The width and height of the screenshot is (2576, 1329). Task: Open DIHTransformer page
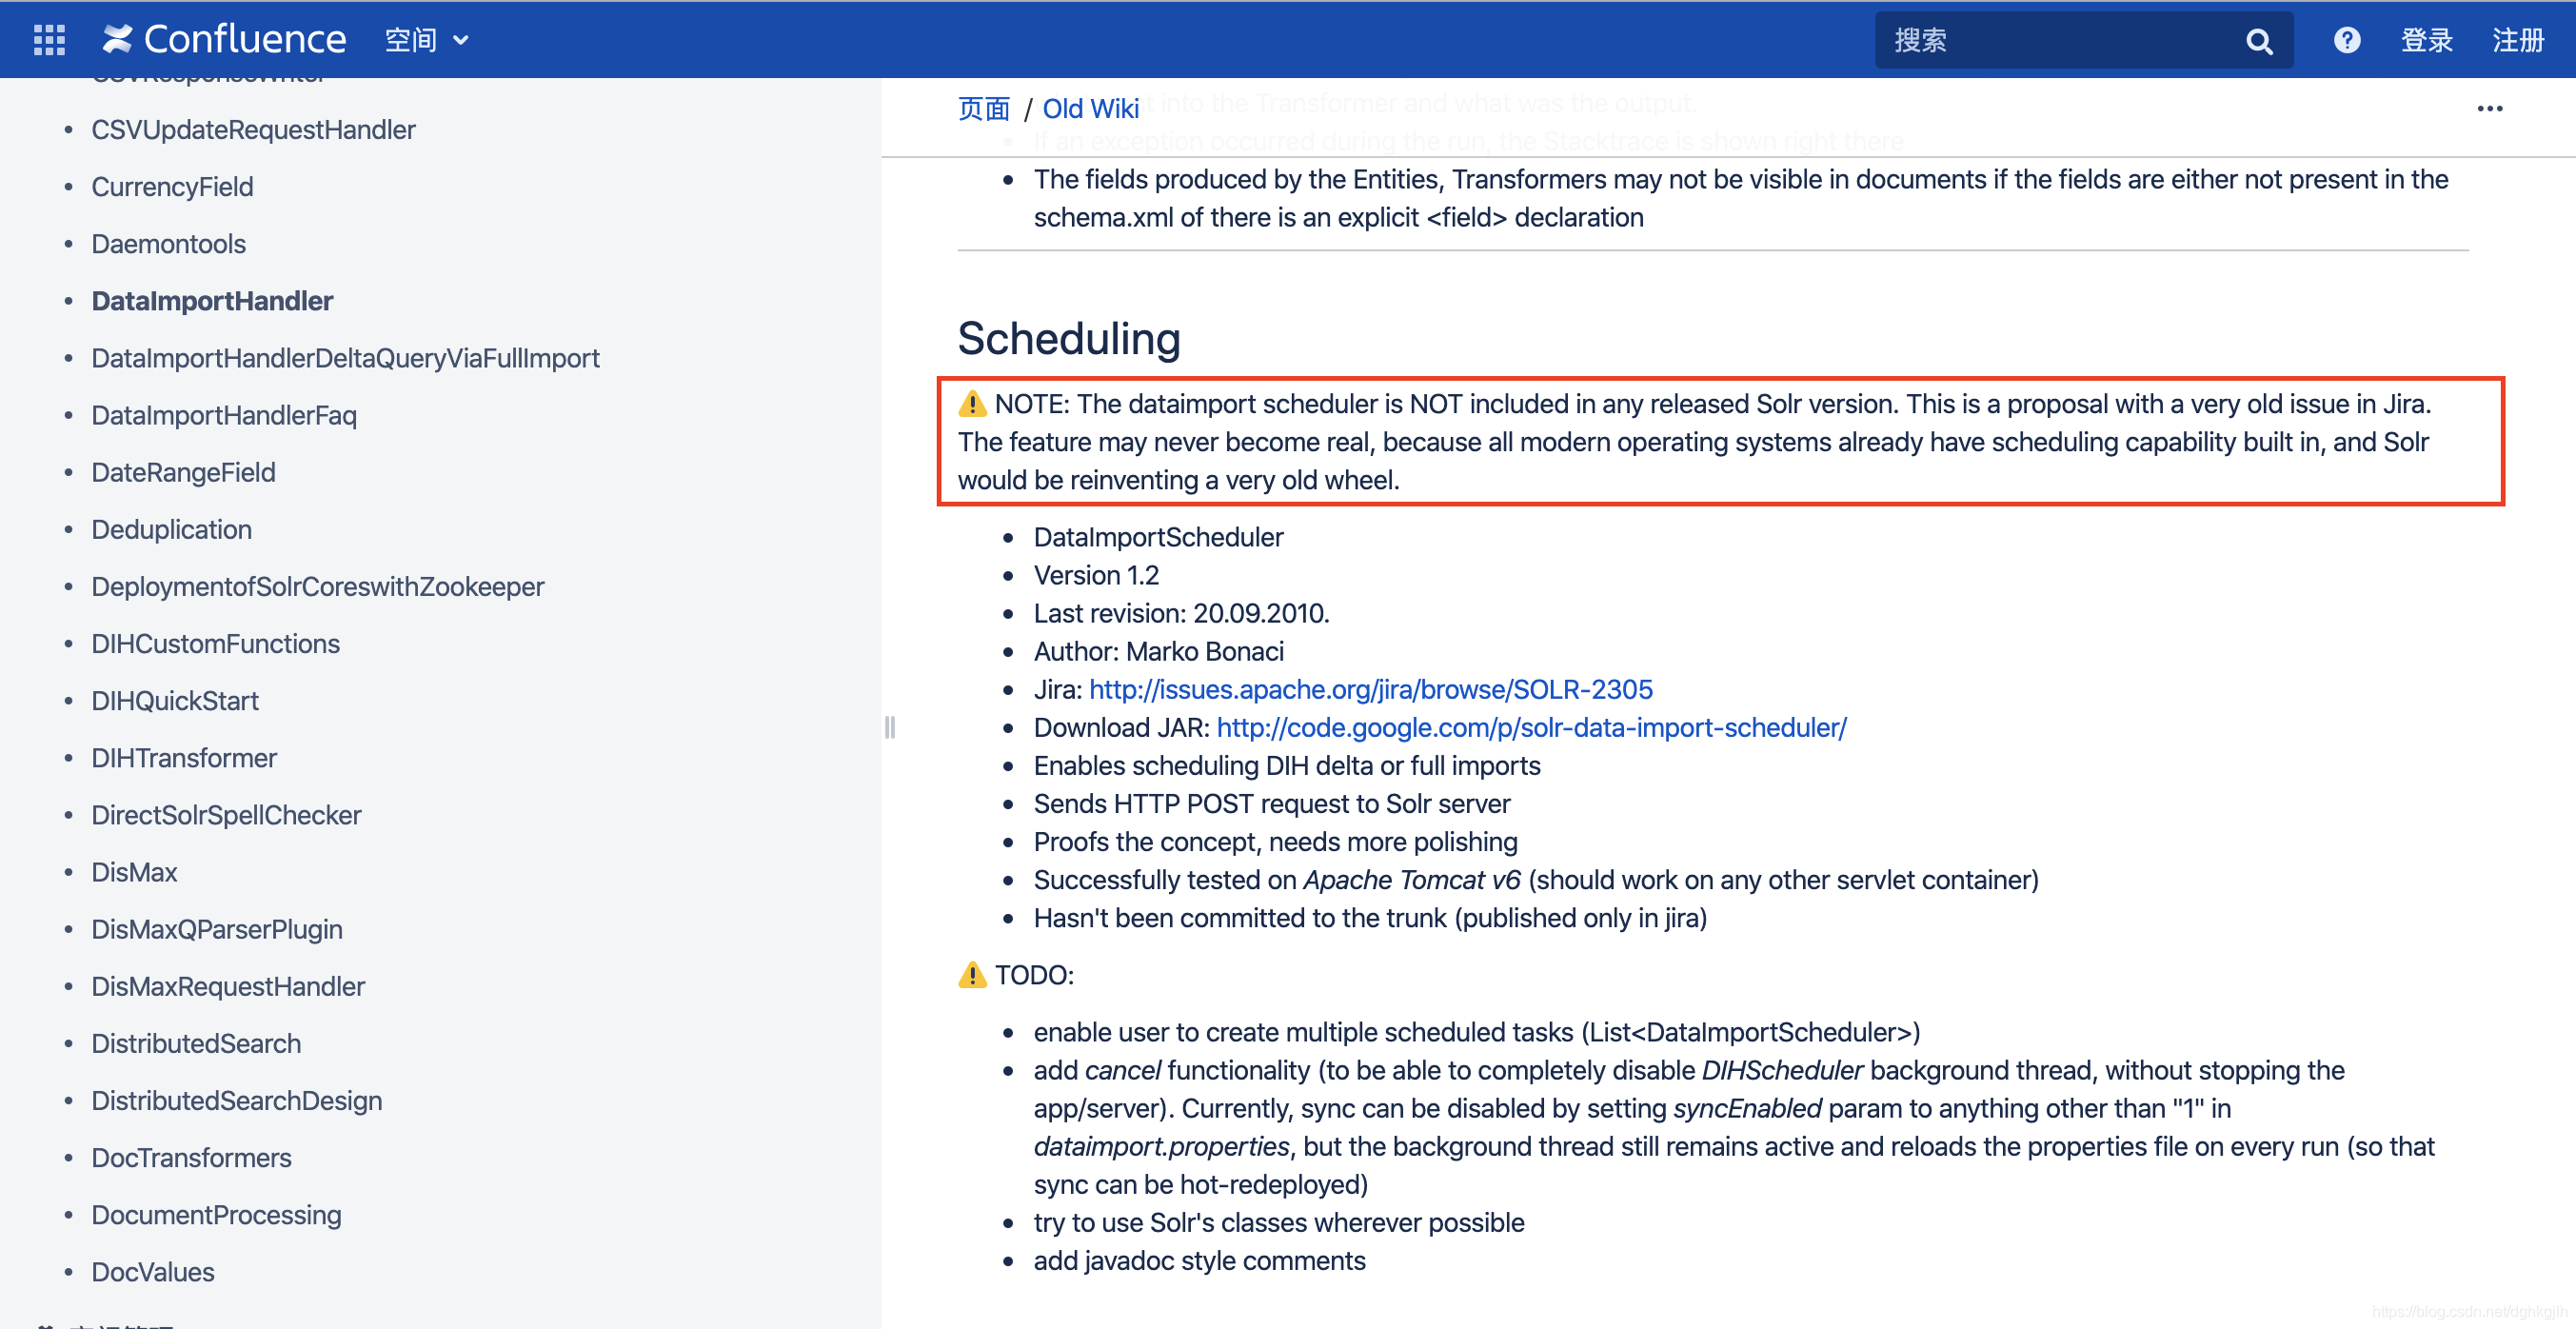pos(184,758)
